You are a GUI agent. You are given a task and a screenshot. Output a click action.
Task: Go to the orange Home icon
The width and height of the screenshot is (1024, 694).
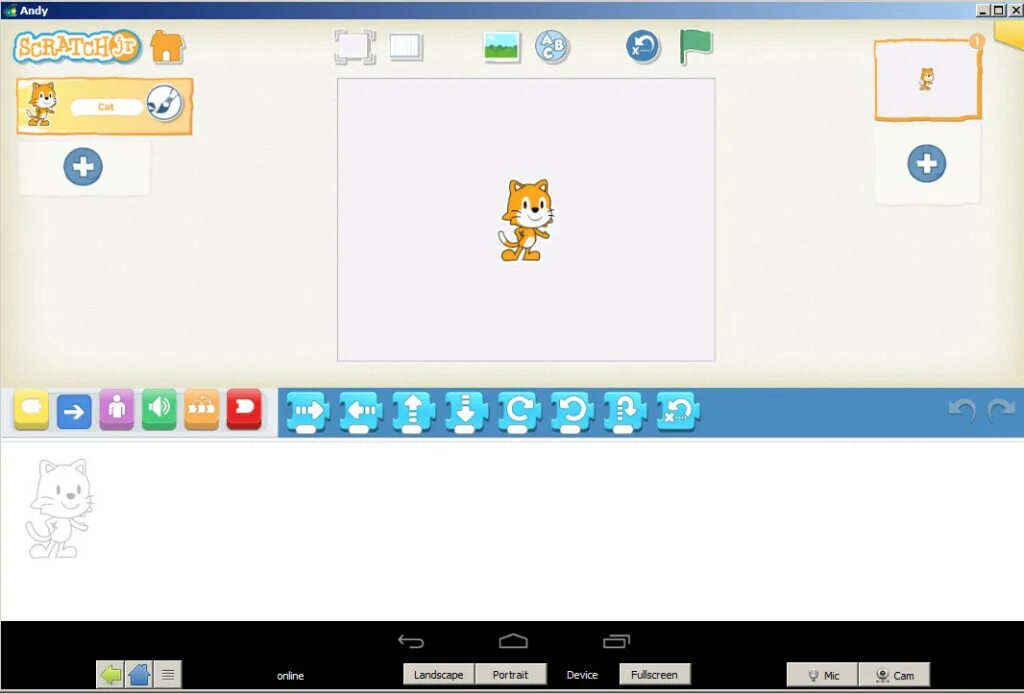point(167,46)
